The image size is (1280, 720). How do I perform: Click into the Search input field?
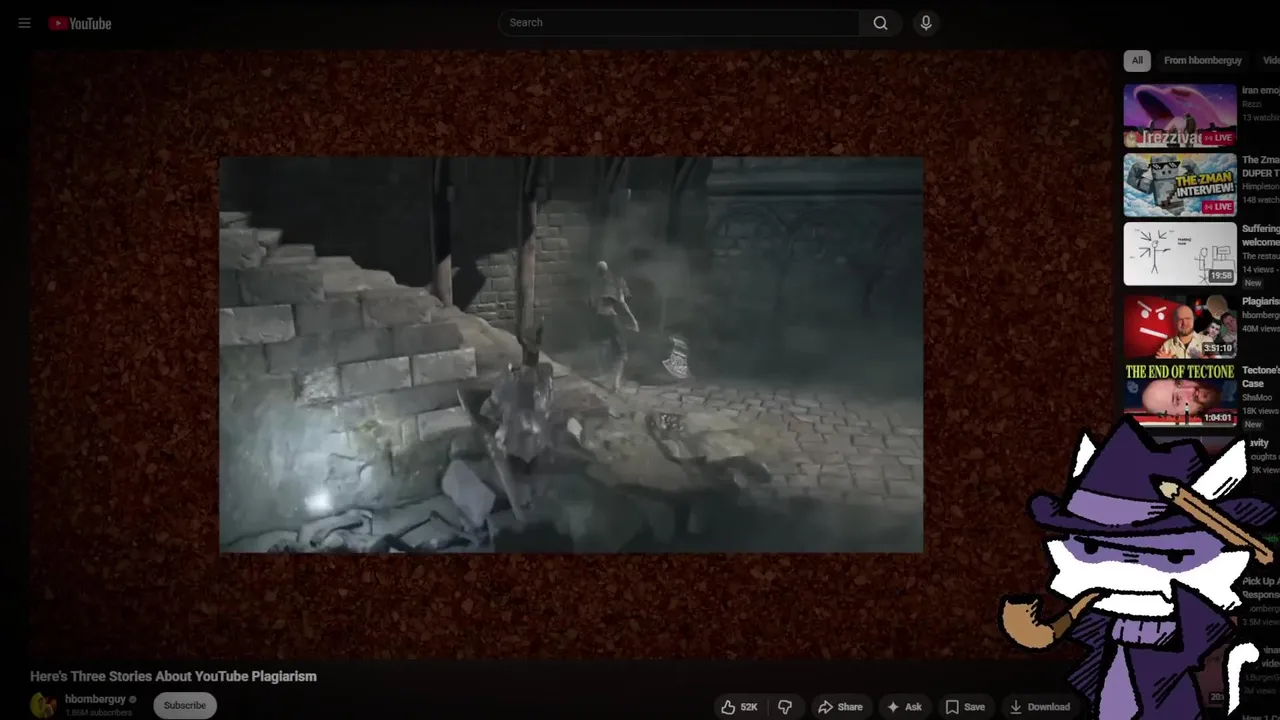click(x=679, y=23)
